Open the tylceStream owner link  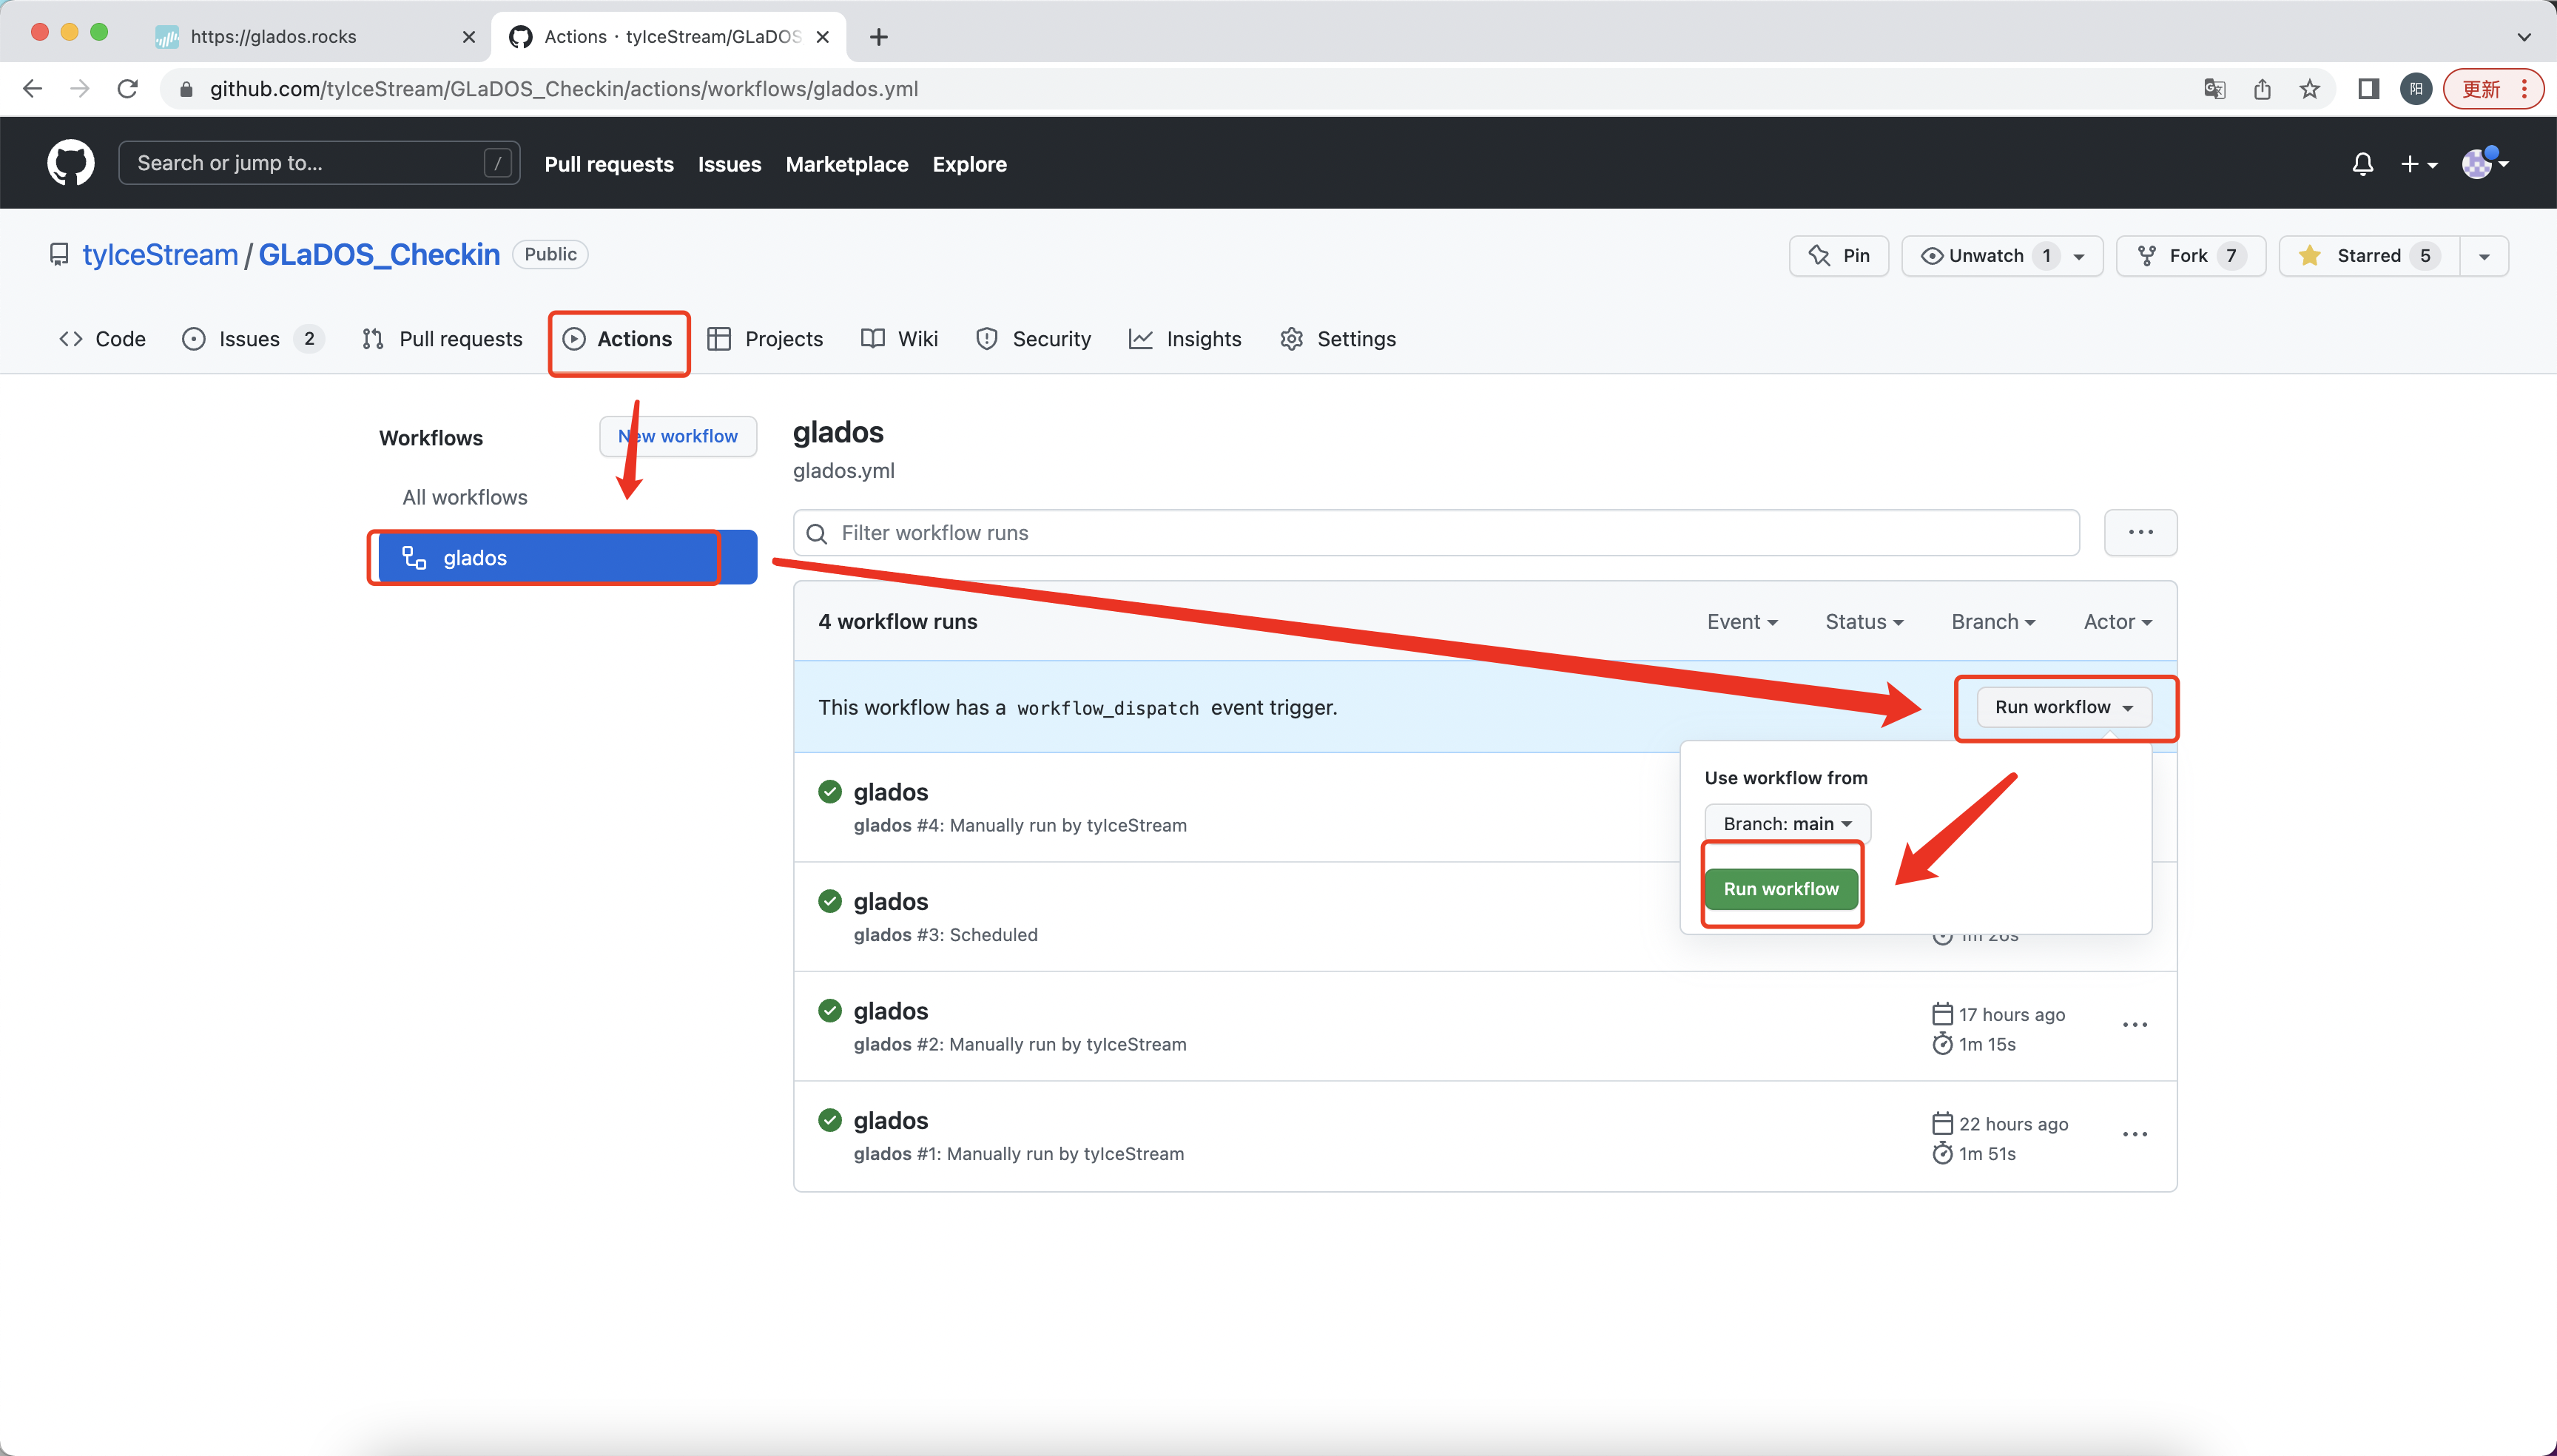coord(160,255)
